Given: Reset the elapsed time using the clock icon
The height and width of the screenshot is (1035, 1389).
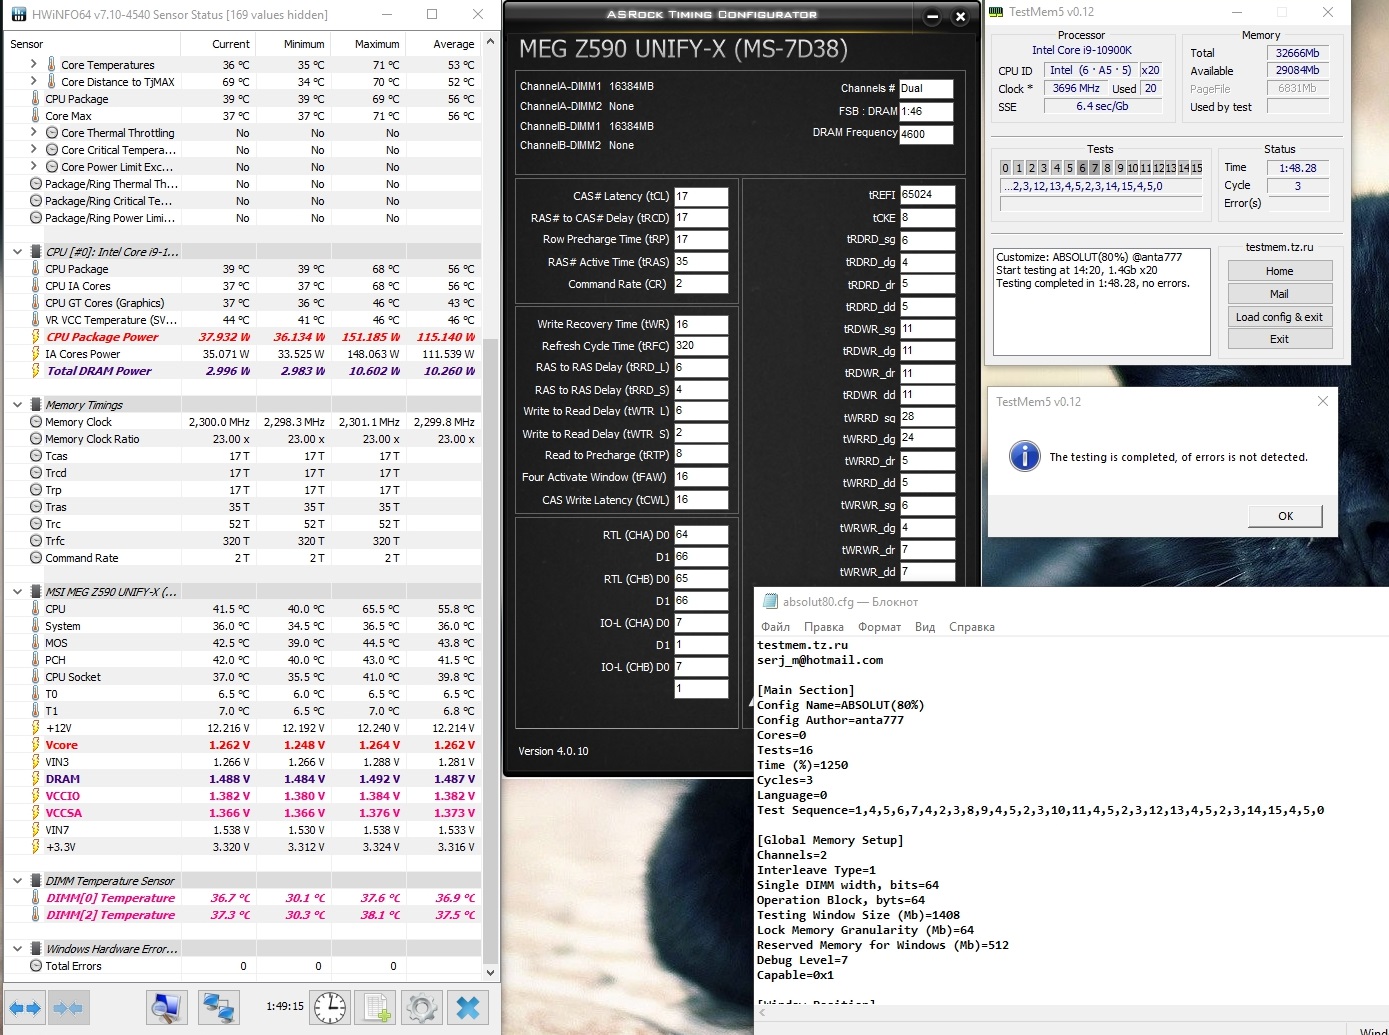Looking at the screenshot, I should pyautogui.click(x=330, y=1008).
